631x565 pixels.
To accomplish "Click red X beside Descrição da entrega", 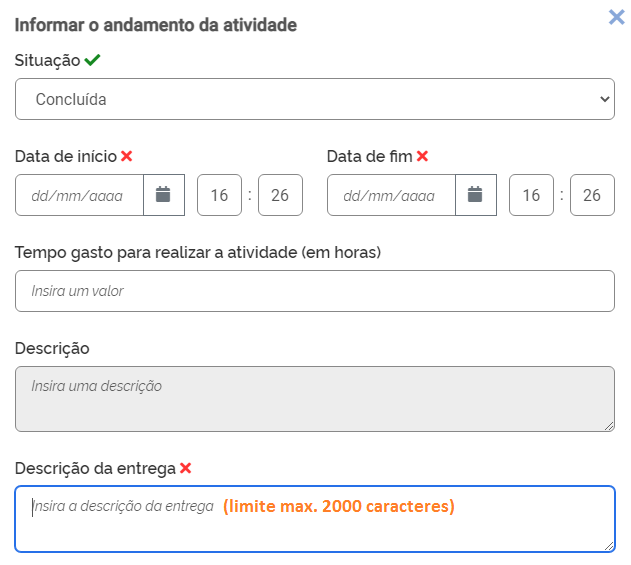I will pos(185,468).
